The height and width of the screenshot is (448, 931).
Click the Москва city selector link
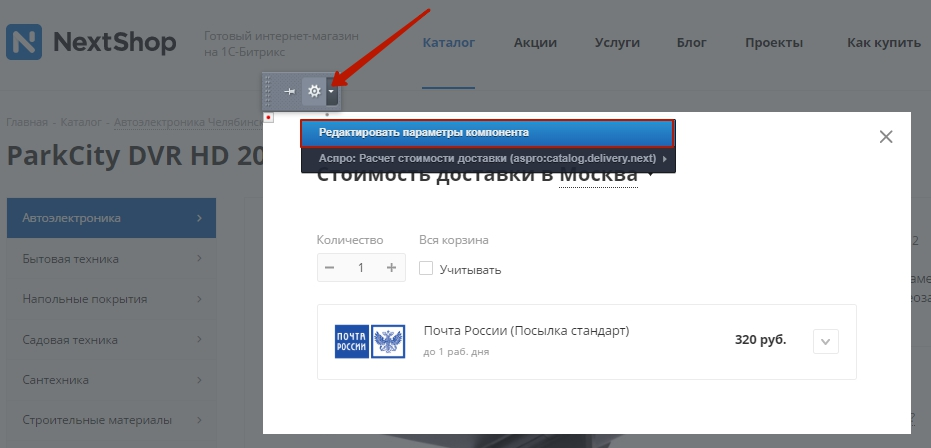click(599, 176)
